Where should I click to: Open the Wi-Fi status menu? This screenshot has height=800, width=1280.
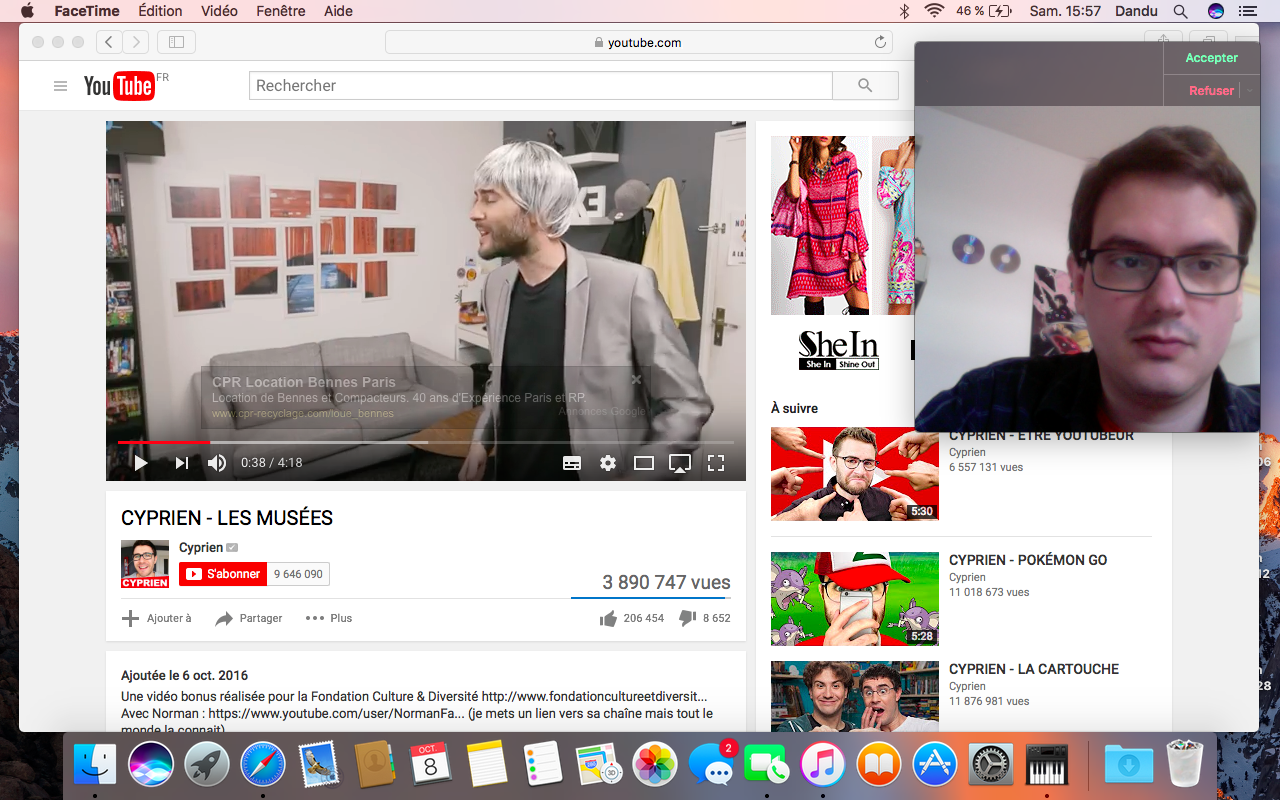click(x=935, y=11)
